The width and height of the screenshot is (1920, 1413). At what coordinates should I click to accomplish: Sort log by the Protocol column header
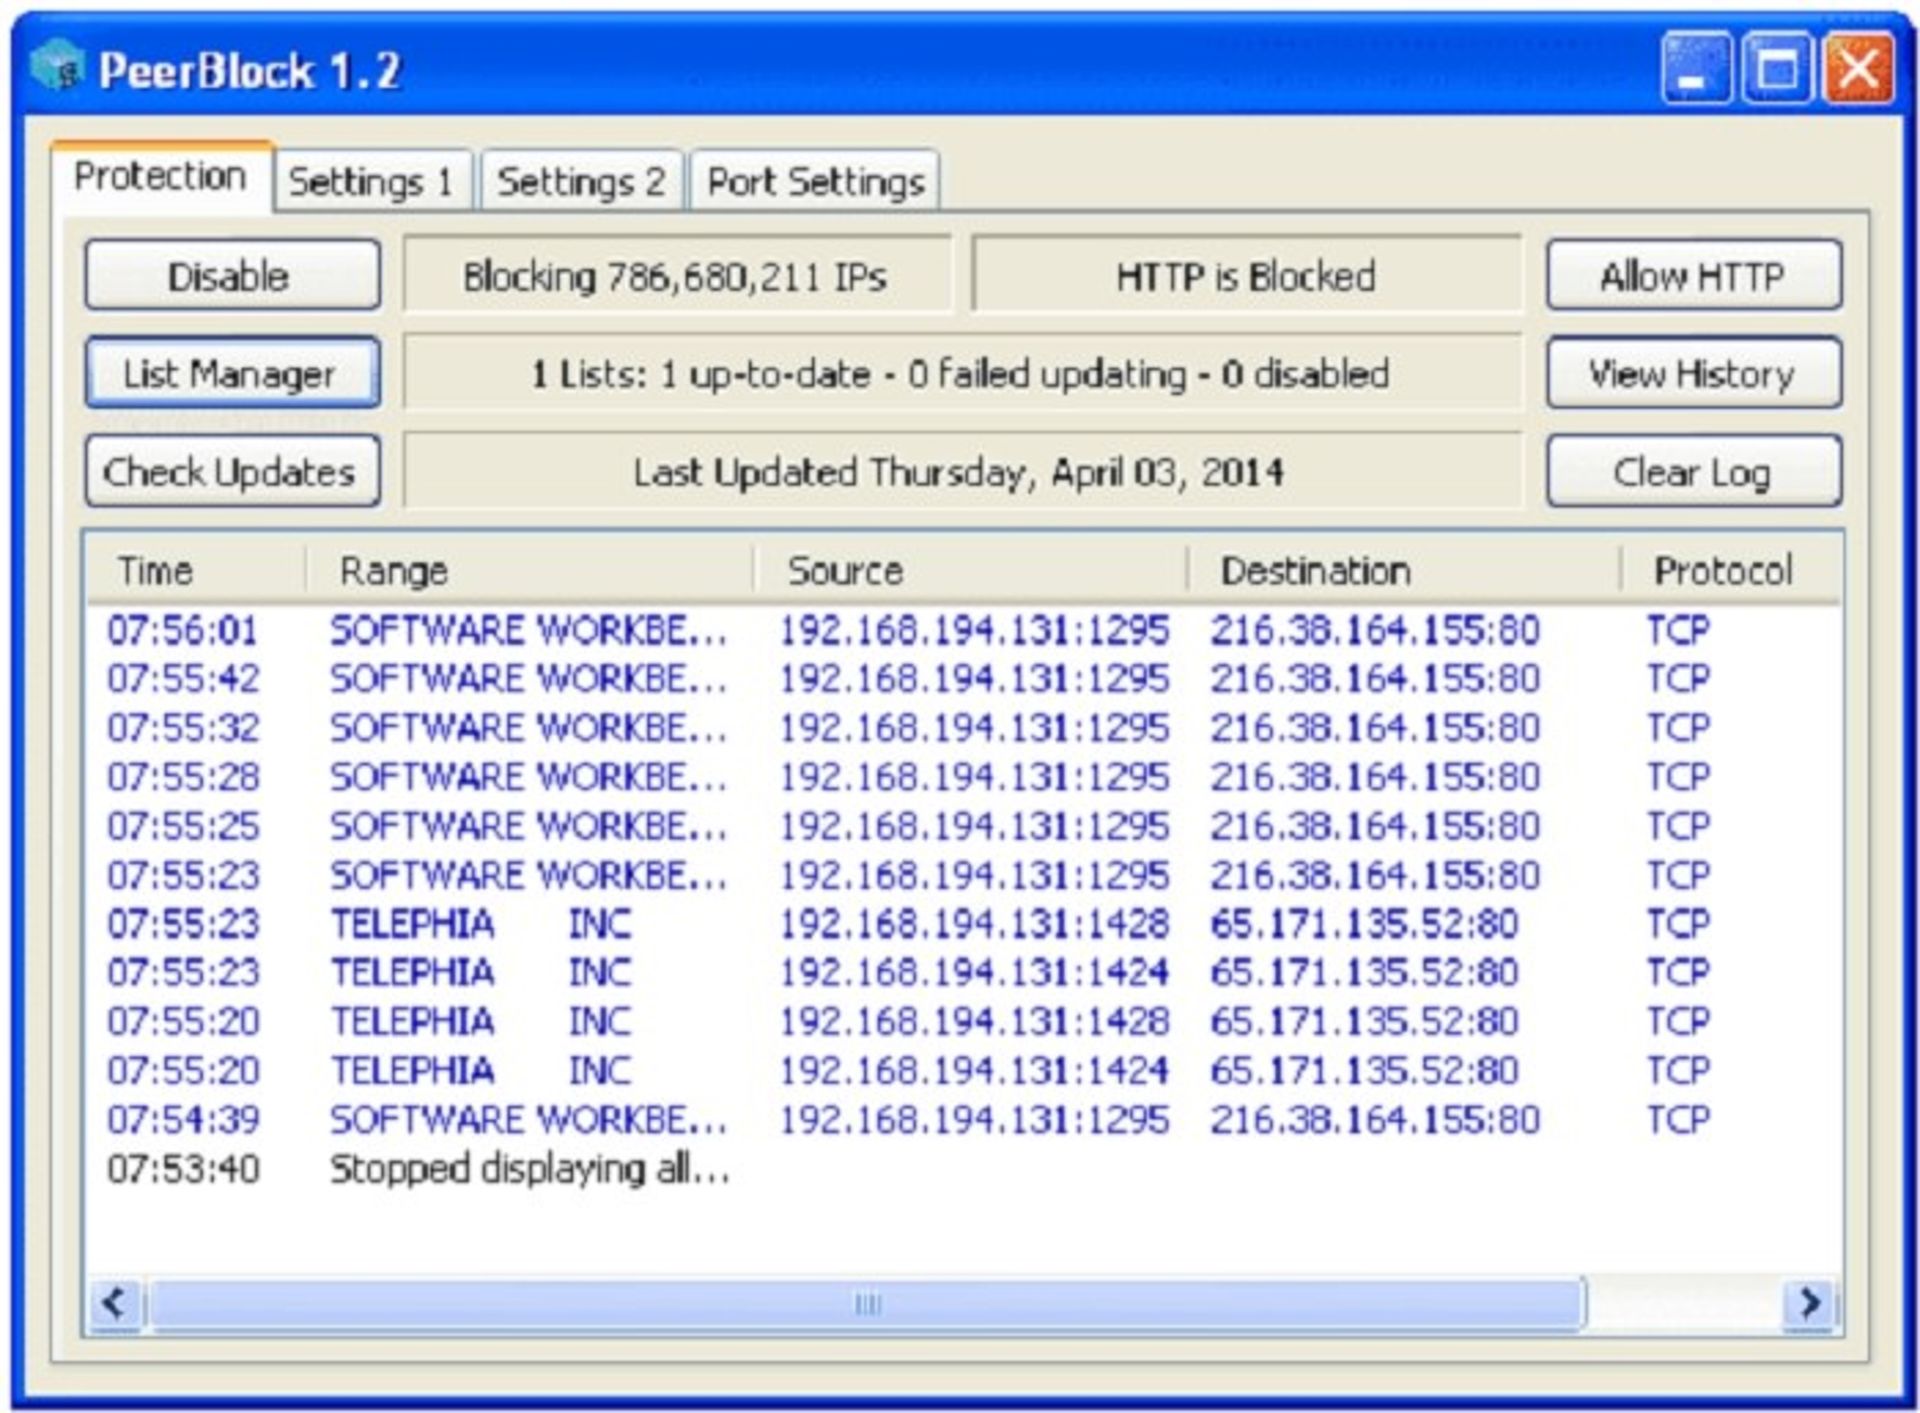[x=1730, y=570]
